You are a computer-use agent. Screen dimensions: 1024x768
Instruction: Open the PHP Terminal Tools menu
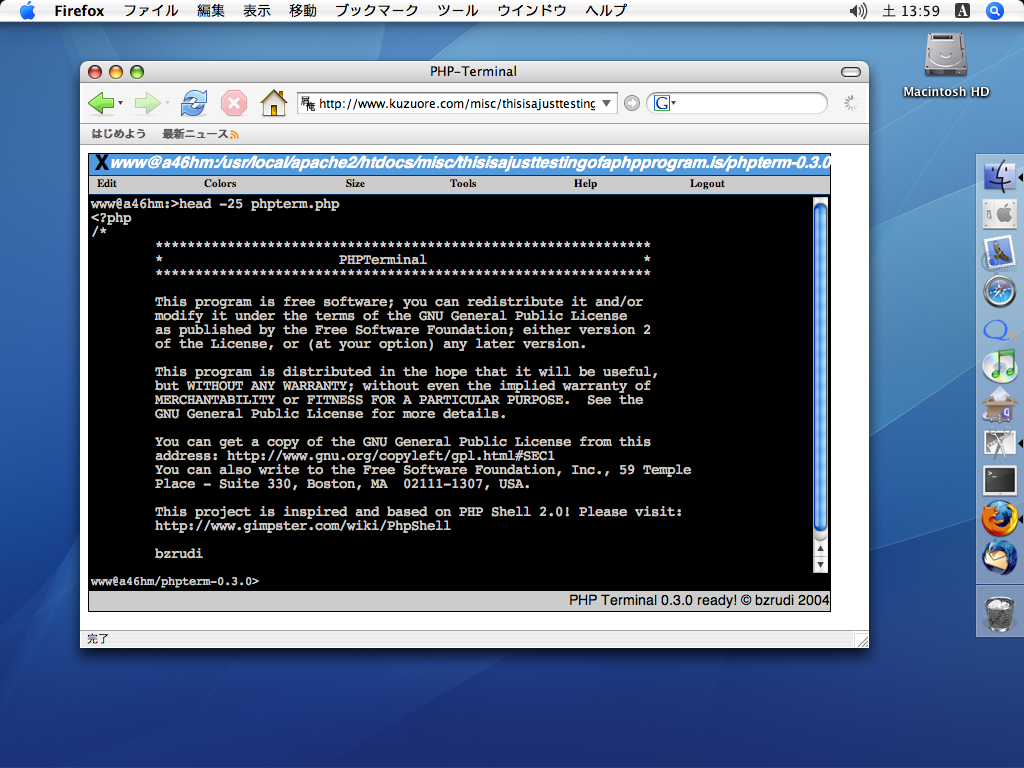click(x=463, y=184)
